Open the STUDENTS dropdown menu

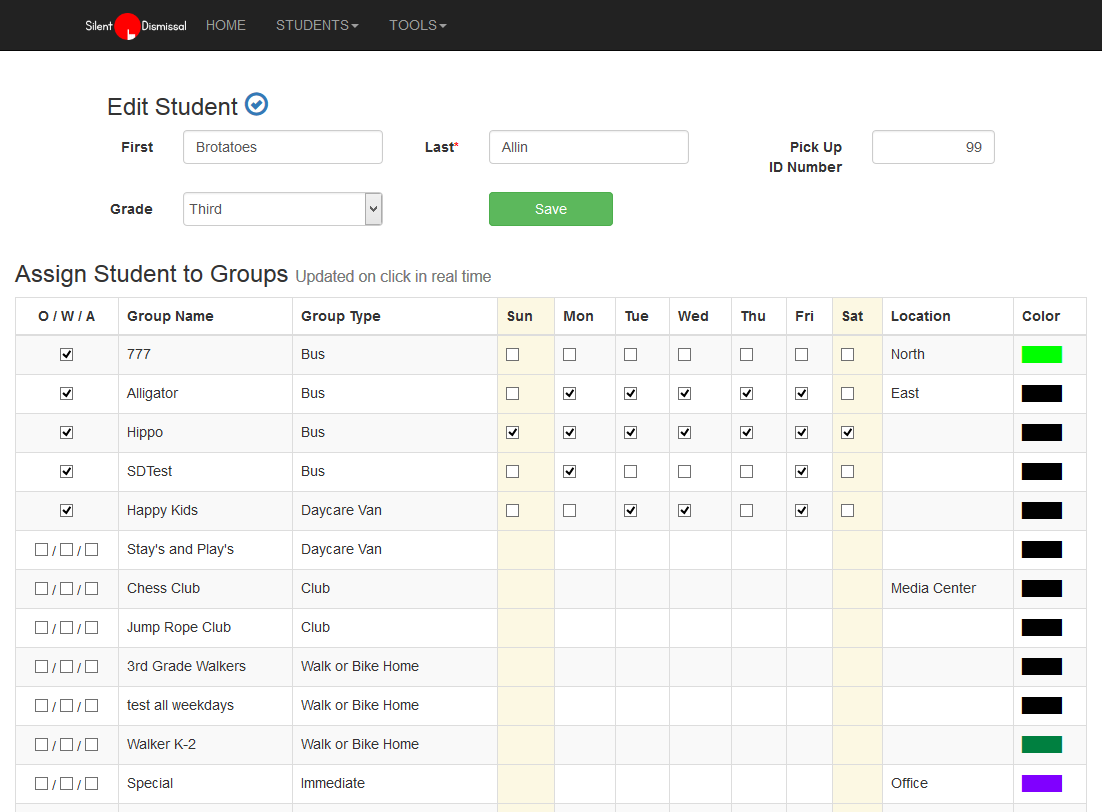[x=316, y=25]
